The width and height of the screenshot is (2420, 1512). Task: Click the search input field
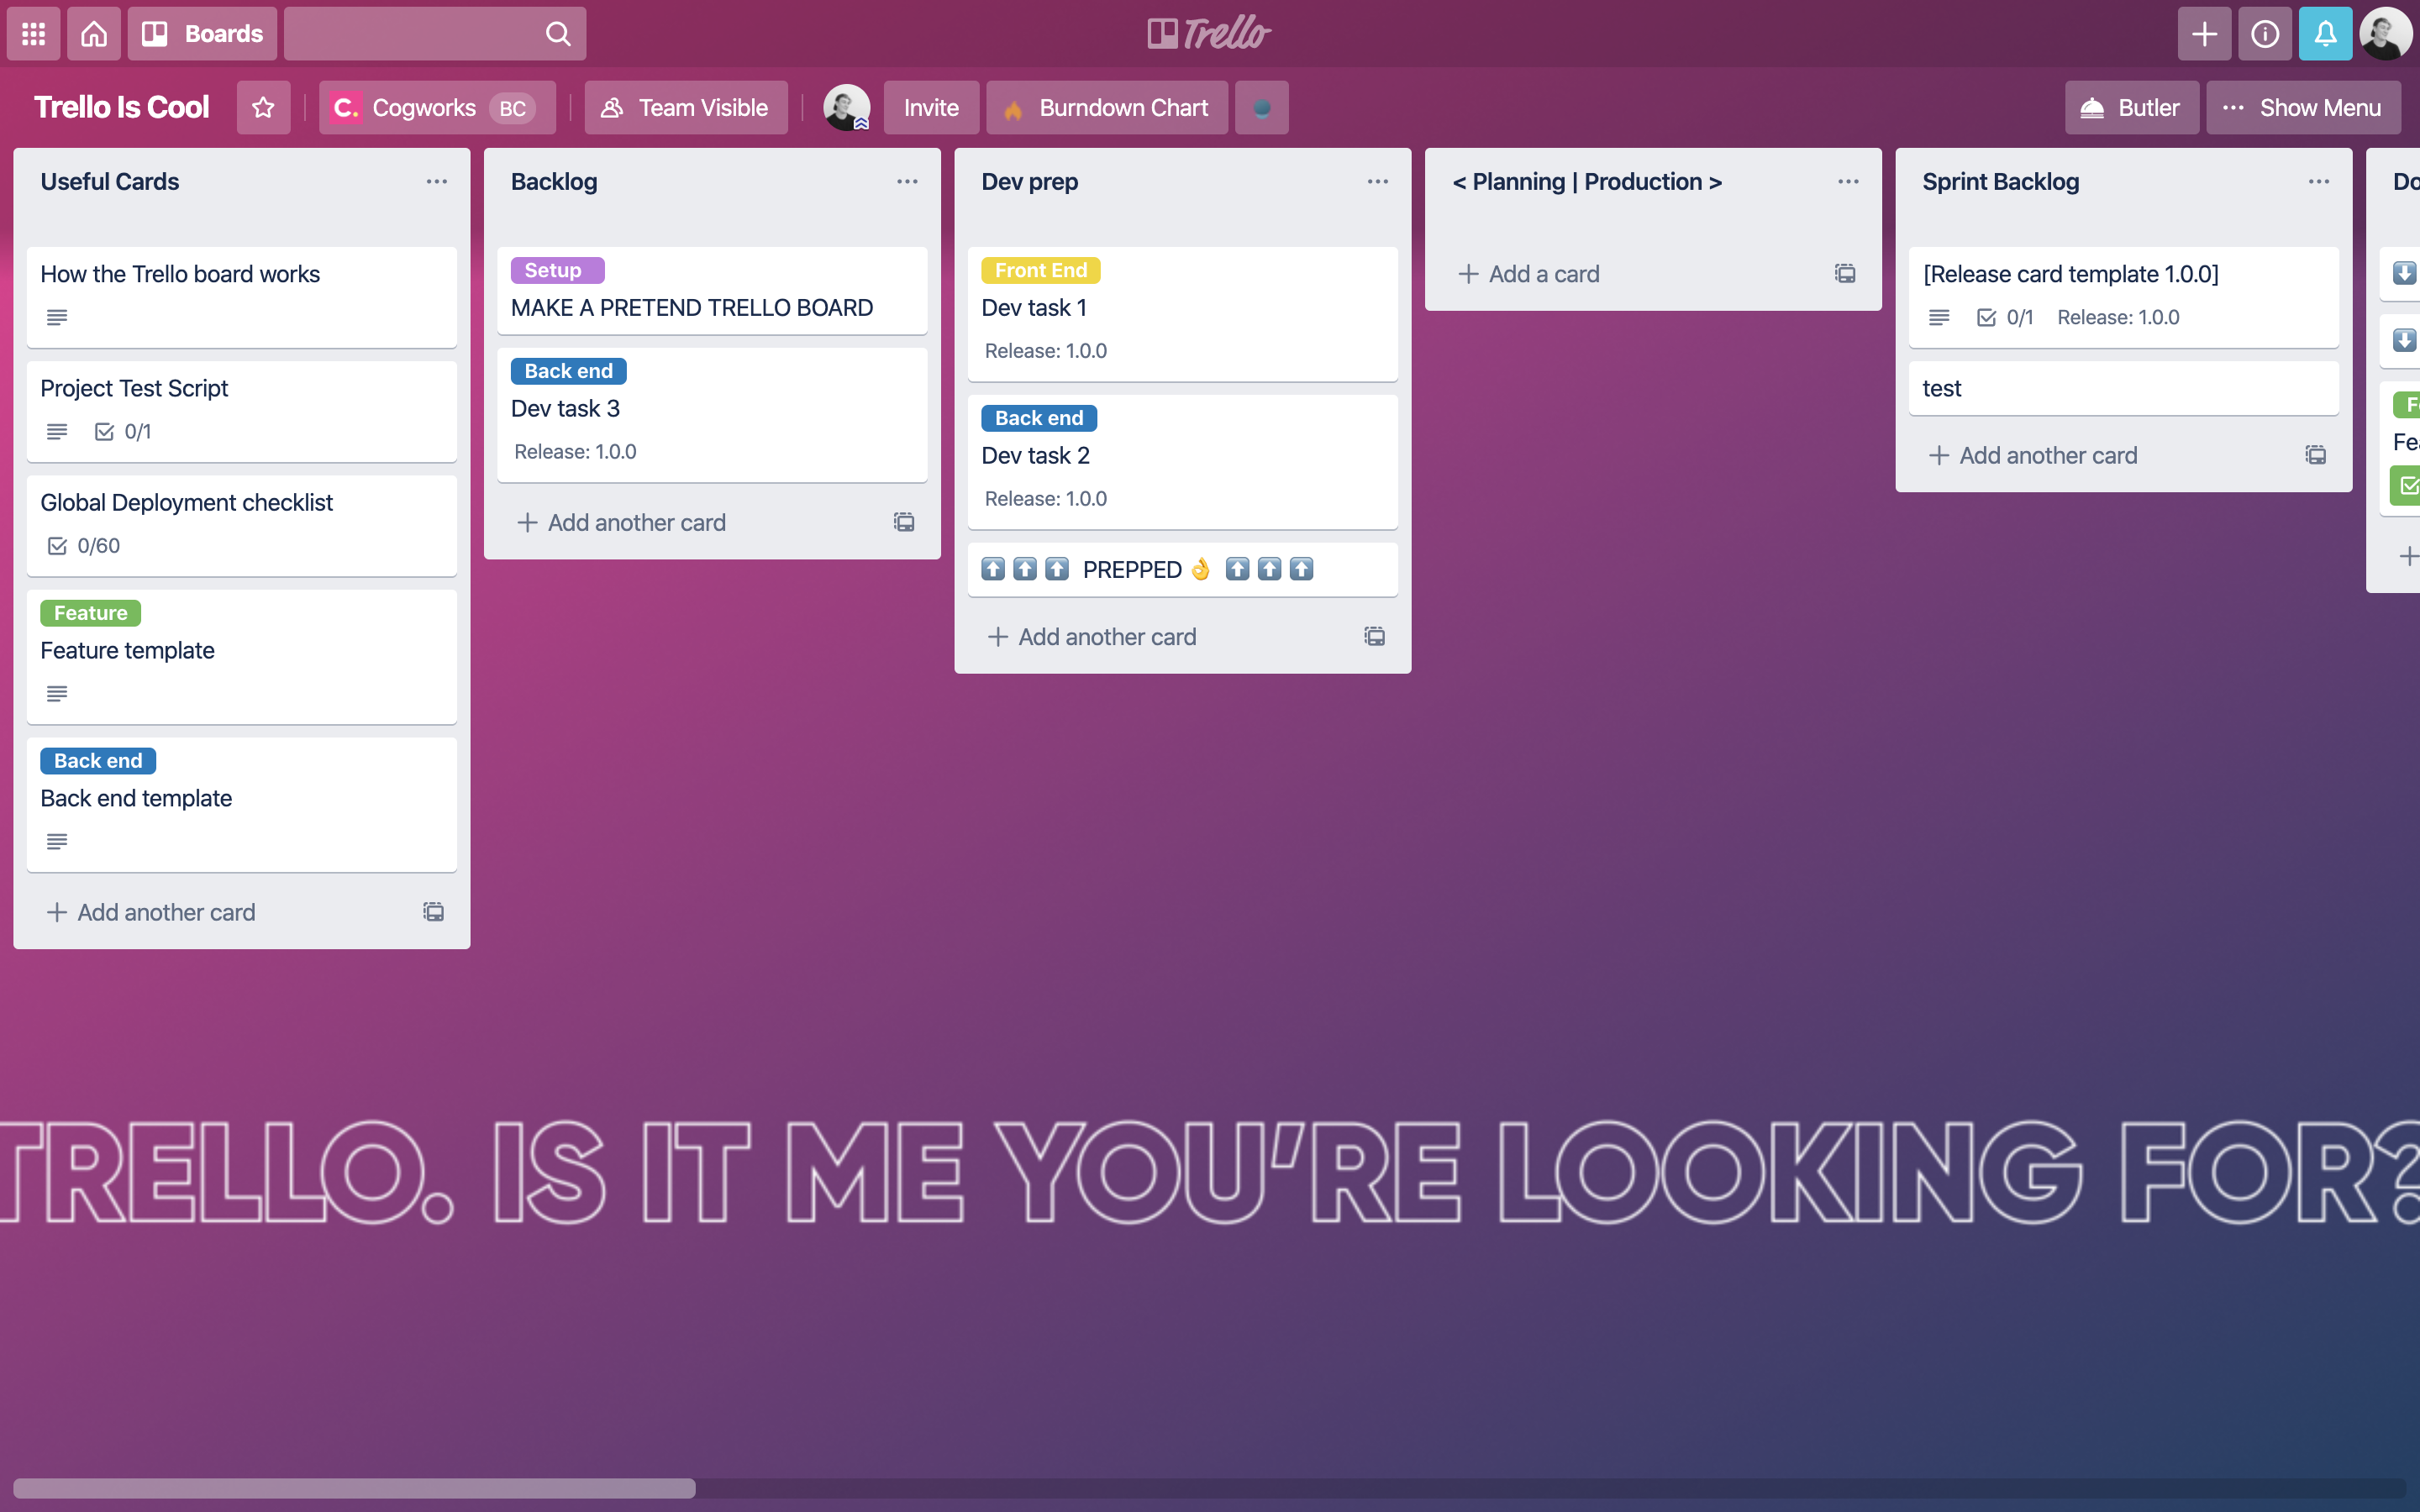point(435,34)
